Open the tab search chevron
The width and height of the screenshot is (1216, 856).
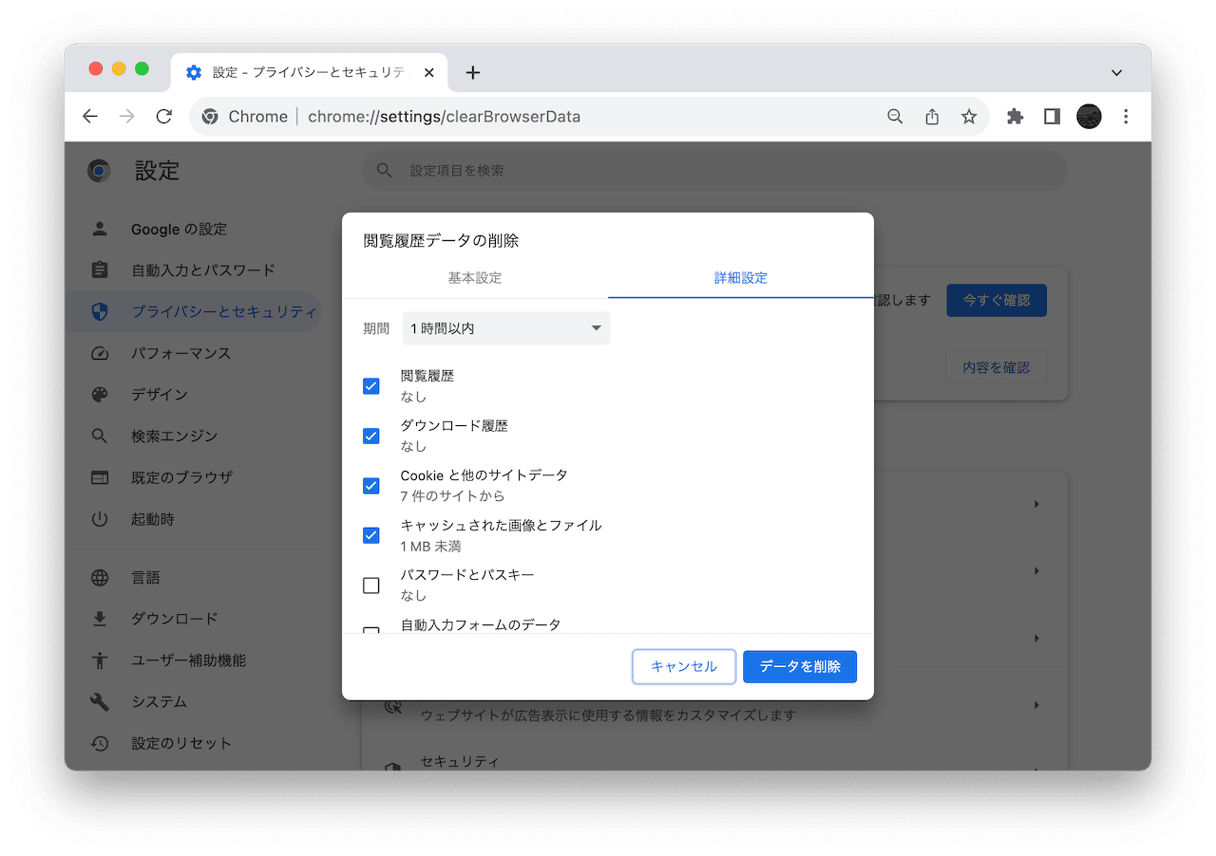(x=1117, y=72)
